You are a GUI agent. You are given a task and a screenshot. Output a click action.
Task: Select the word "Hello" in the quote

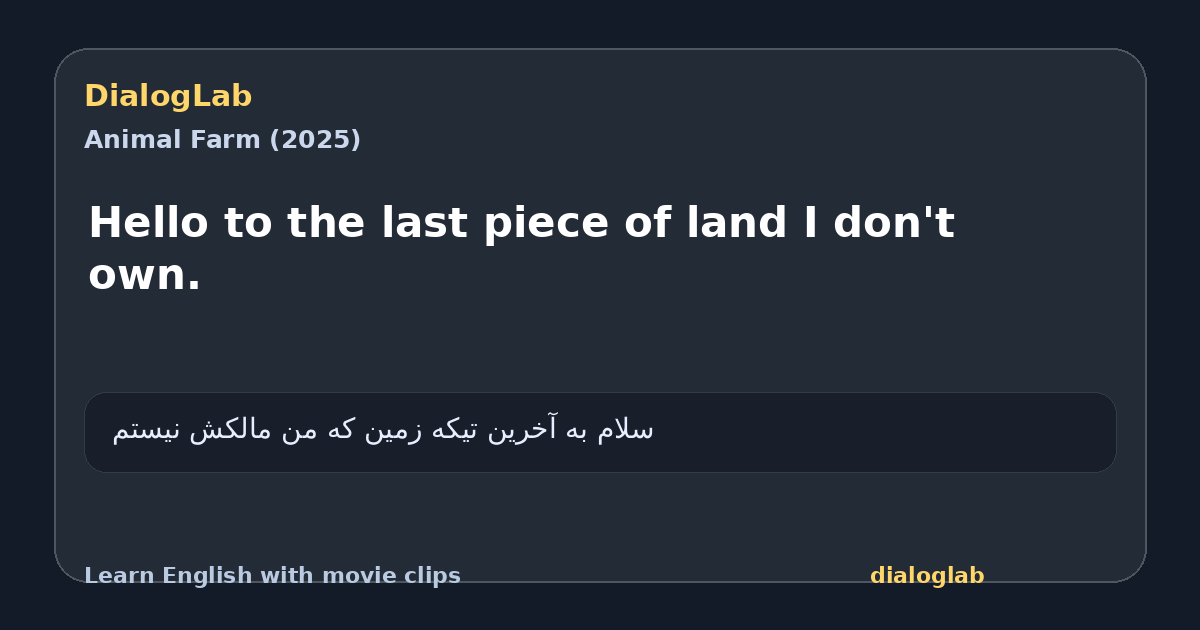point(149,222)
